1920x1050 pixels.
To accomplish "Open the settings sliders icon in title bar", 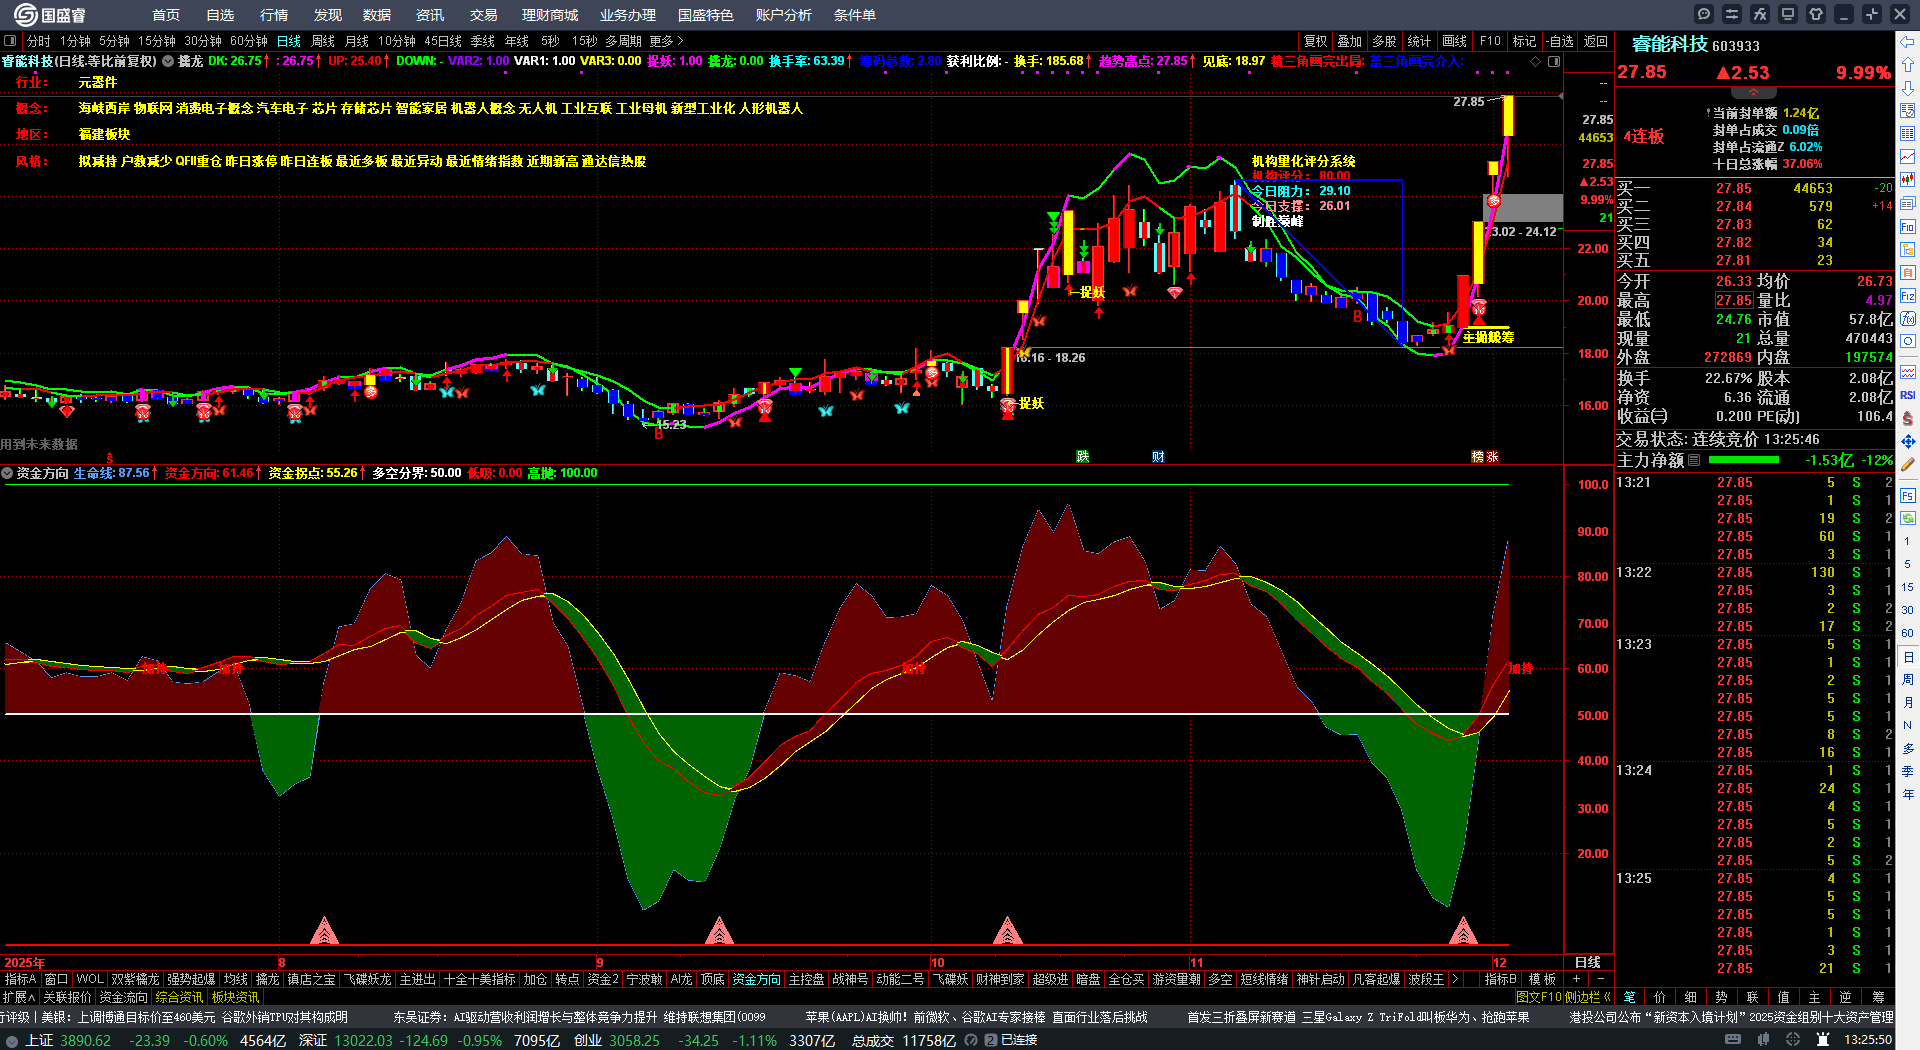I will pos(1732,14).
